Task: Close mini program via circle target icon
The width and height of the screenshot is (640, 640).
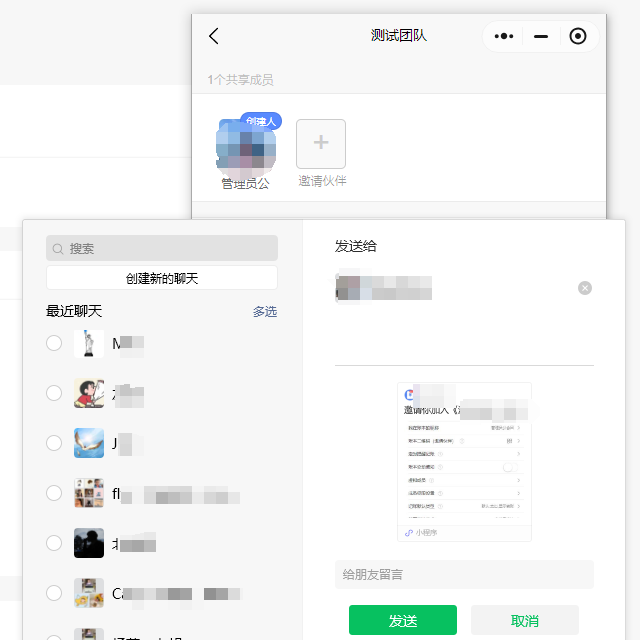Action: [x=578, y=36]
